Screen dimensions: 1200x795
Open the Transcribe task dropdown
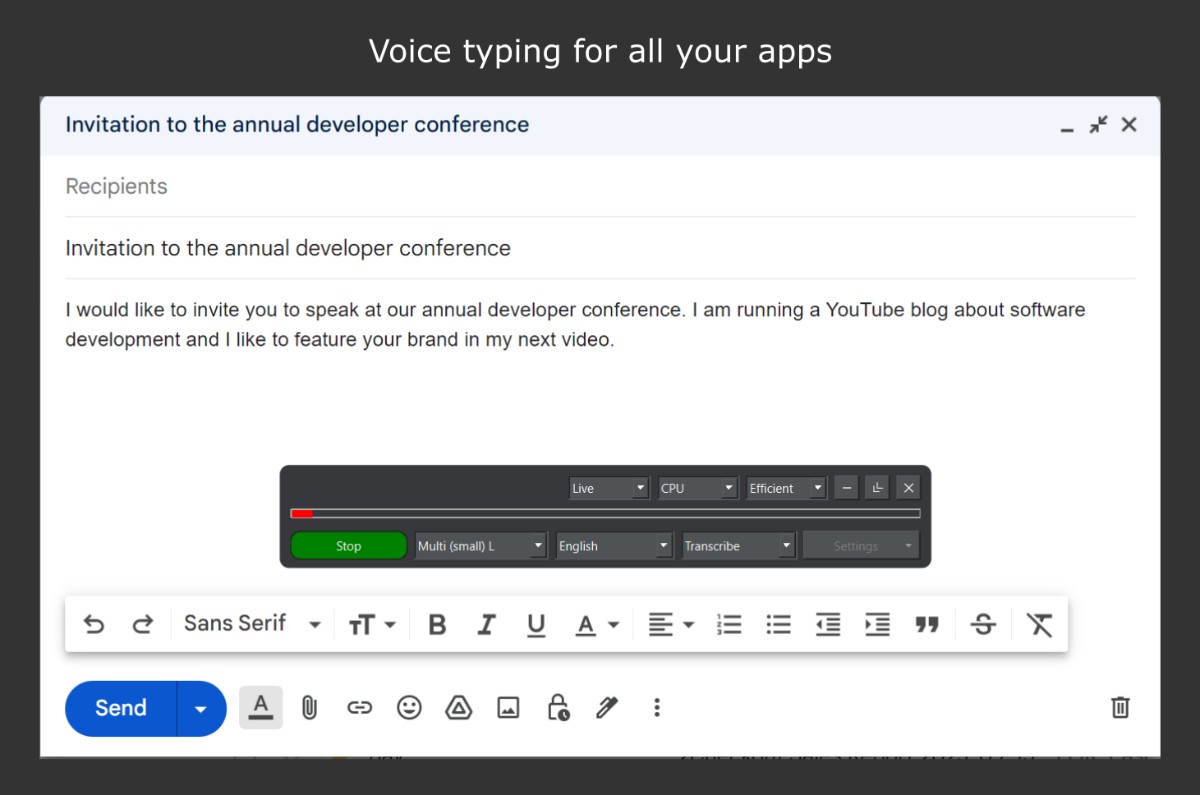click(x=739, y=546)
